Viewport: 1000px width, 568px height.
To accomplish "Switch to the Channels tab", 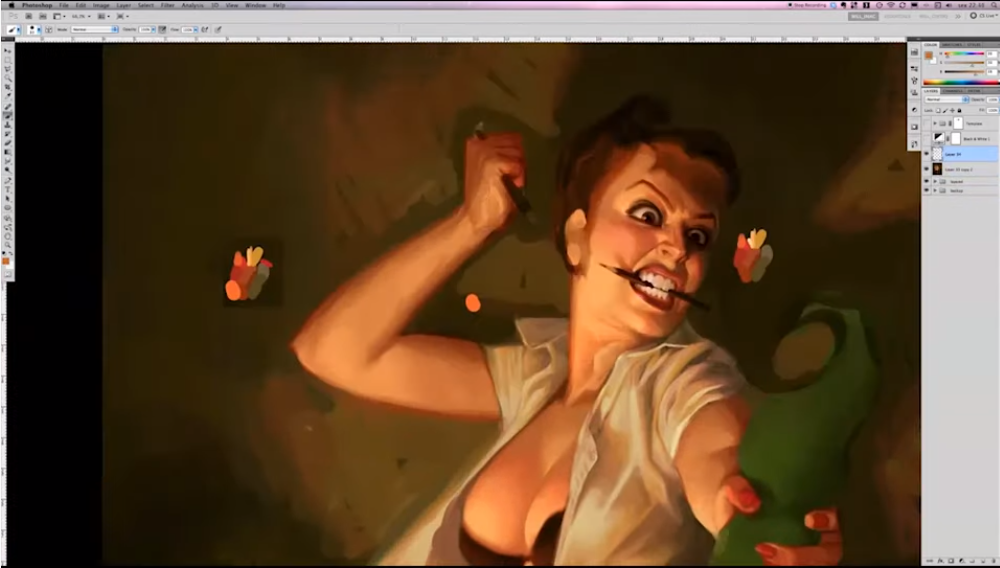I will click(954, 91).
